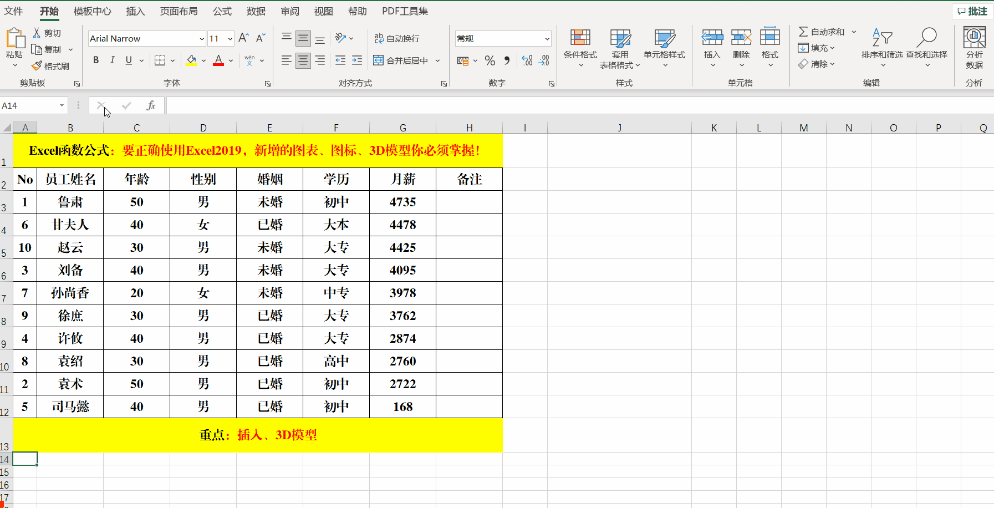Viewport: 994px width, 508px height.
Task: Click the Borders icon
Action: (159, 60)
